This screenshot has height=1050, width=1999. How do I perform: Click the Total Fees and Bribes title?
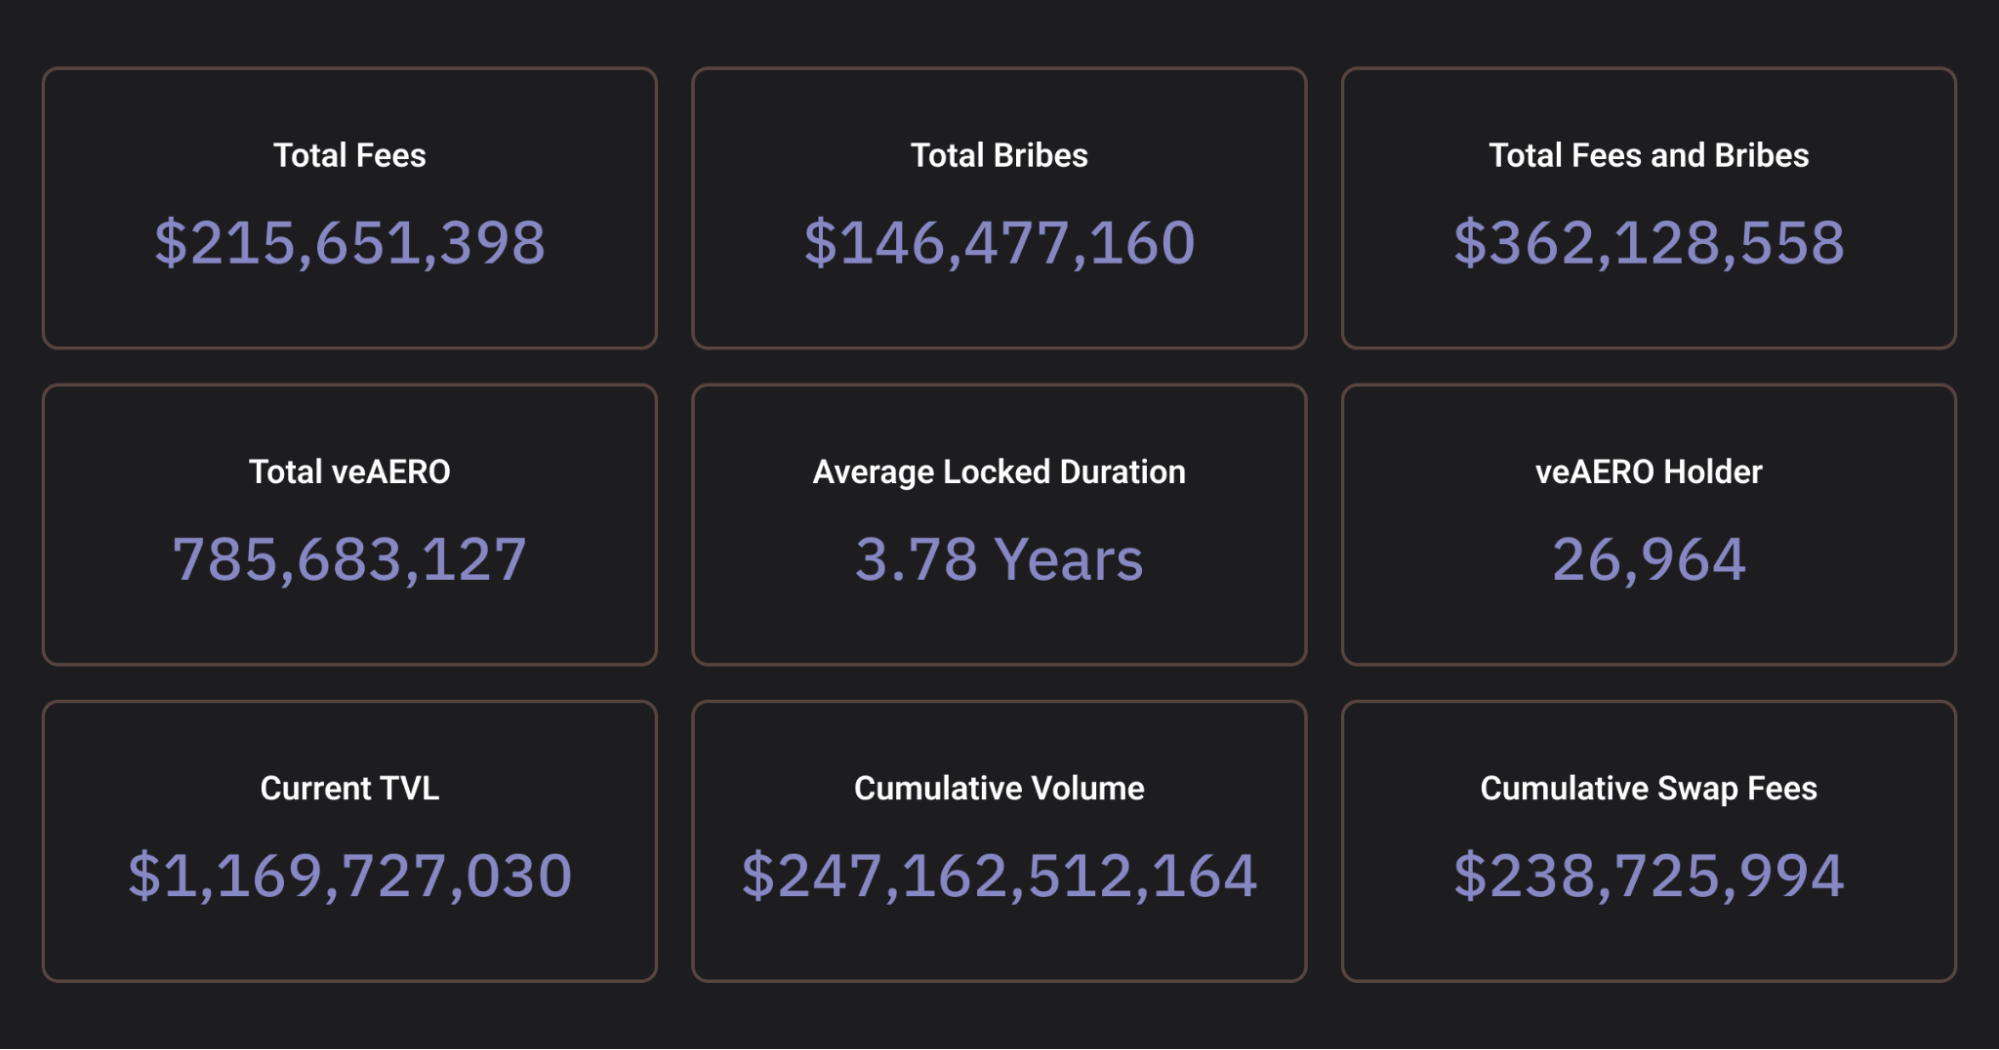tap(1648, 155)
